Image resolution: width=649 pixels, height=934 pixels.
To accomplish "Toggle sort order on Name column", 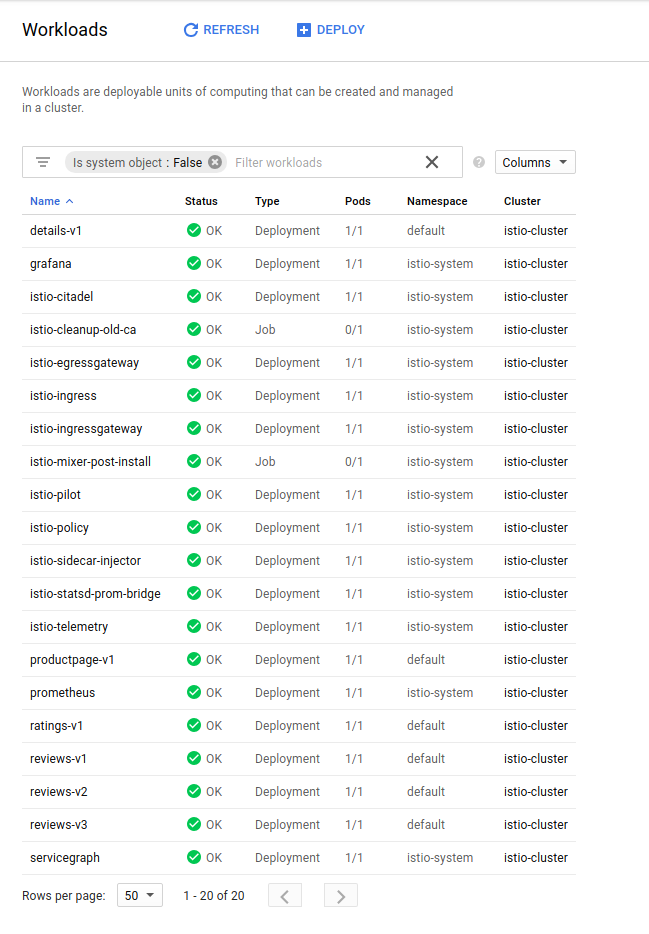I will pyautogui.click(x=52, y=201).
